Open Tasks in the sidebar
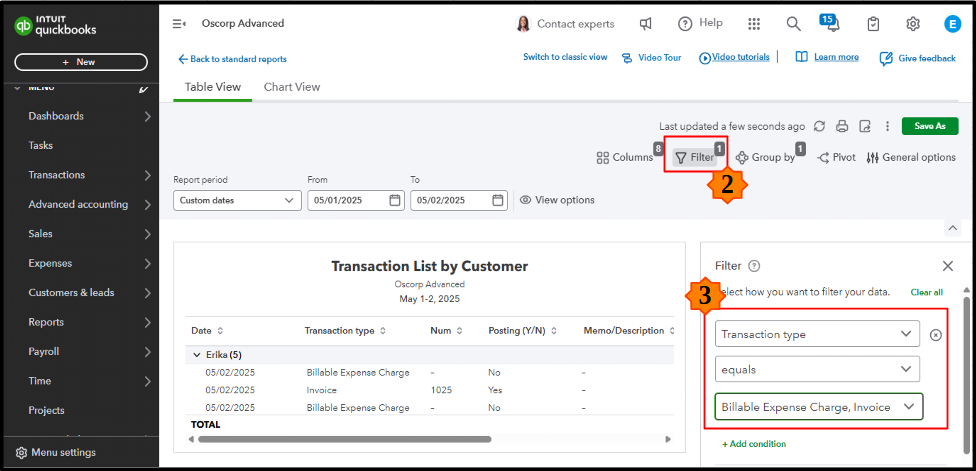The image size is (976, 471). [x=41, y=146]
